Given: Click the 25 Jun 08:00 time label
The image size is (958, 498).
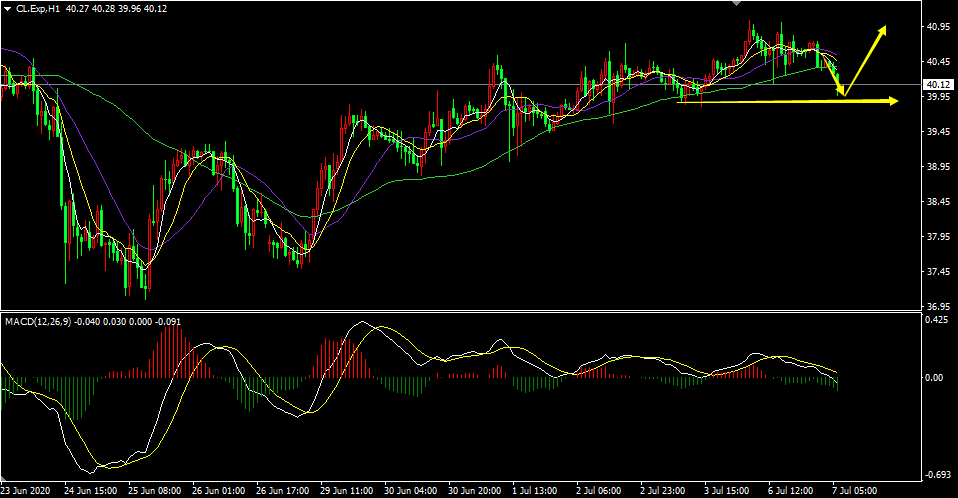Looking at the screenshot, I should coord(155,491).
